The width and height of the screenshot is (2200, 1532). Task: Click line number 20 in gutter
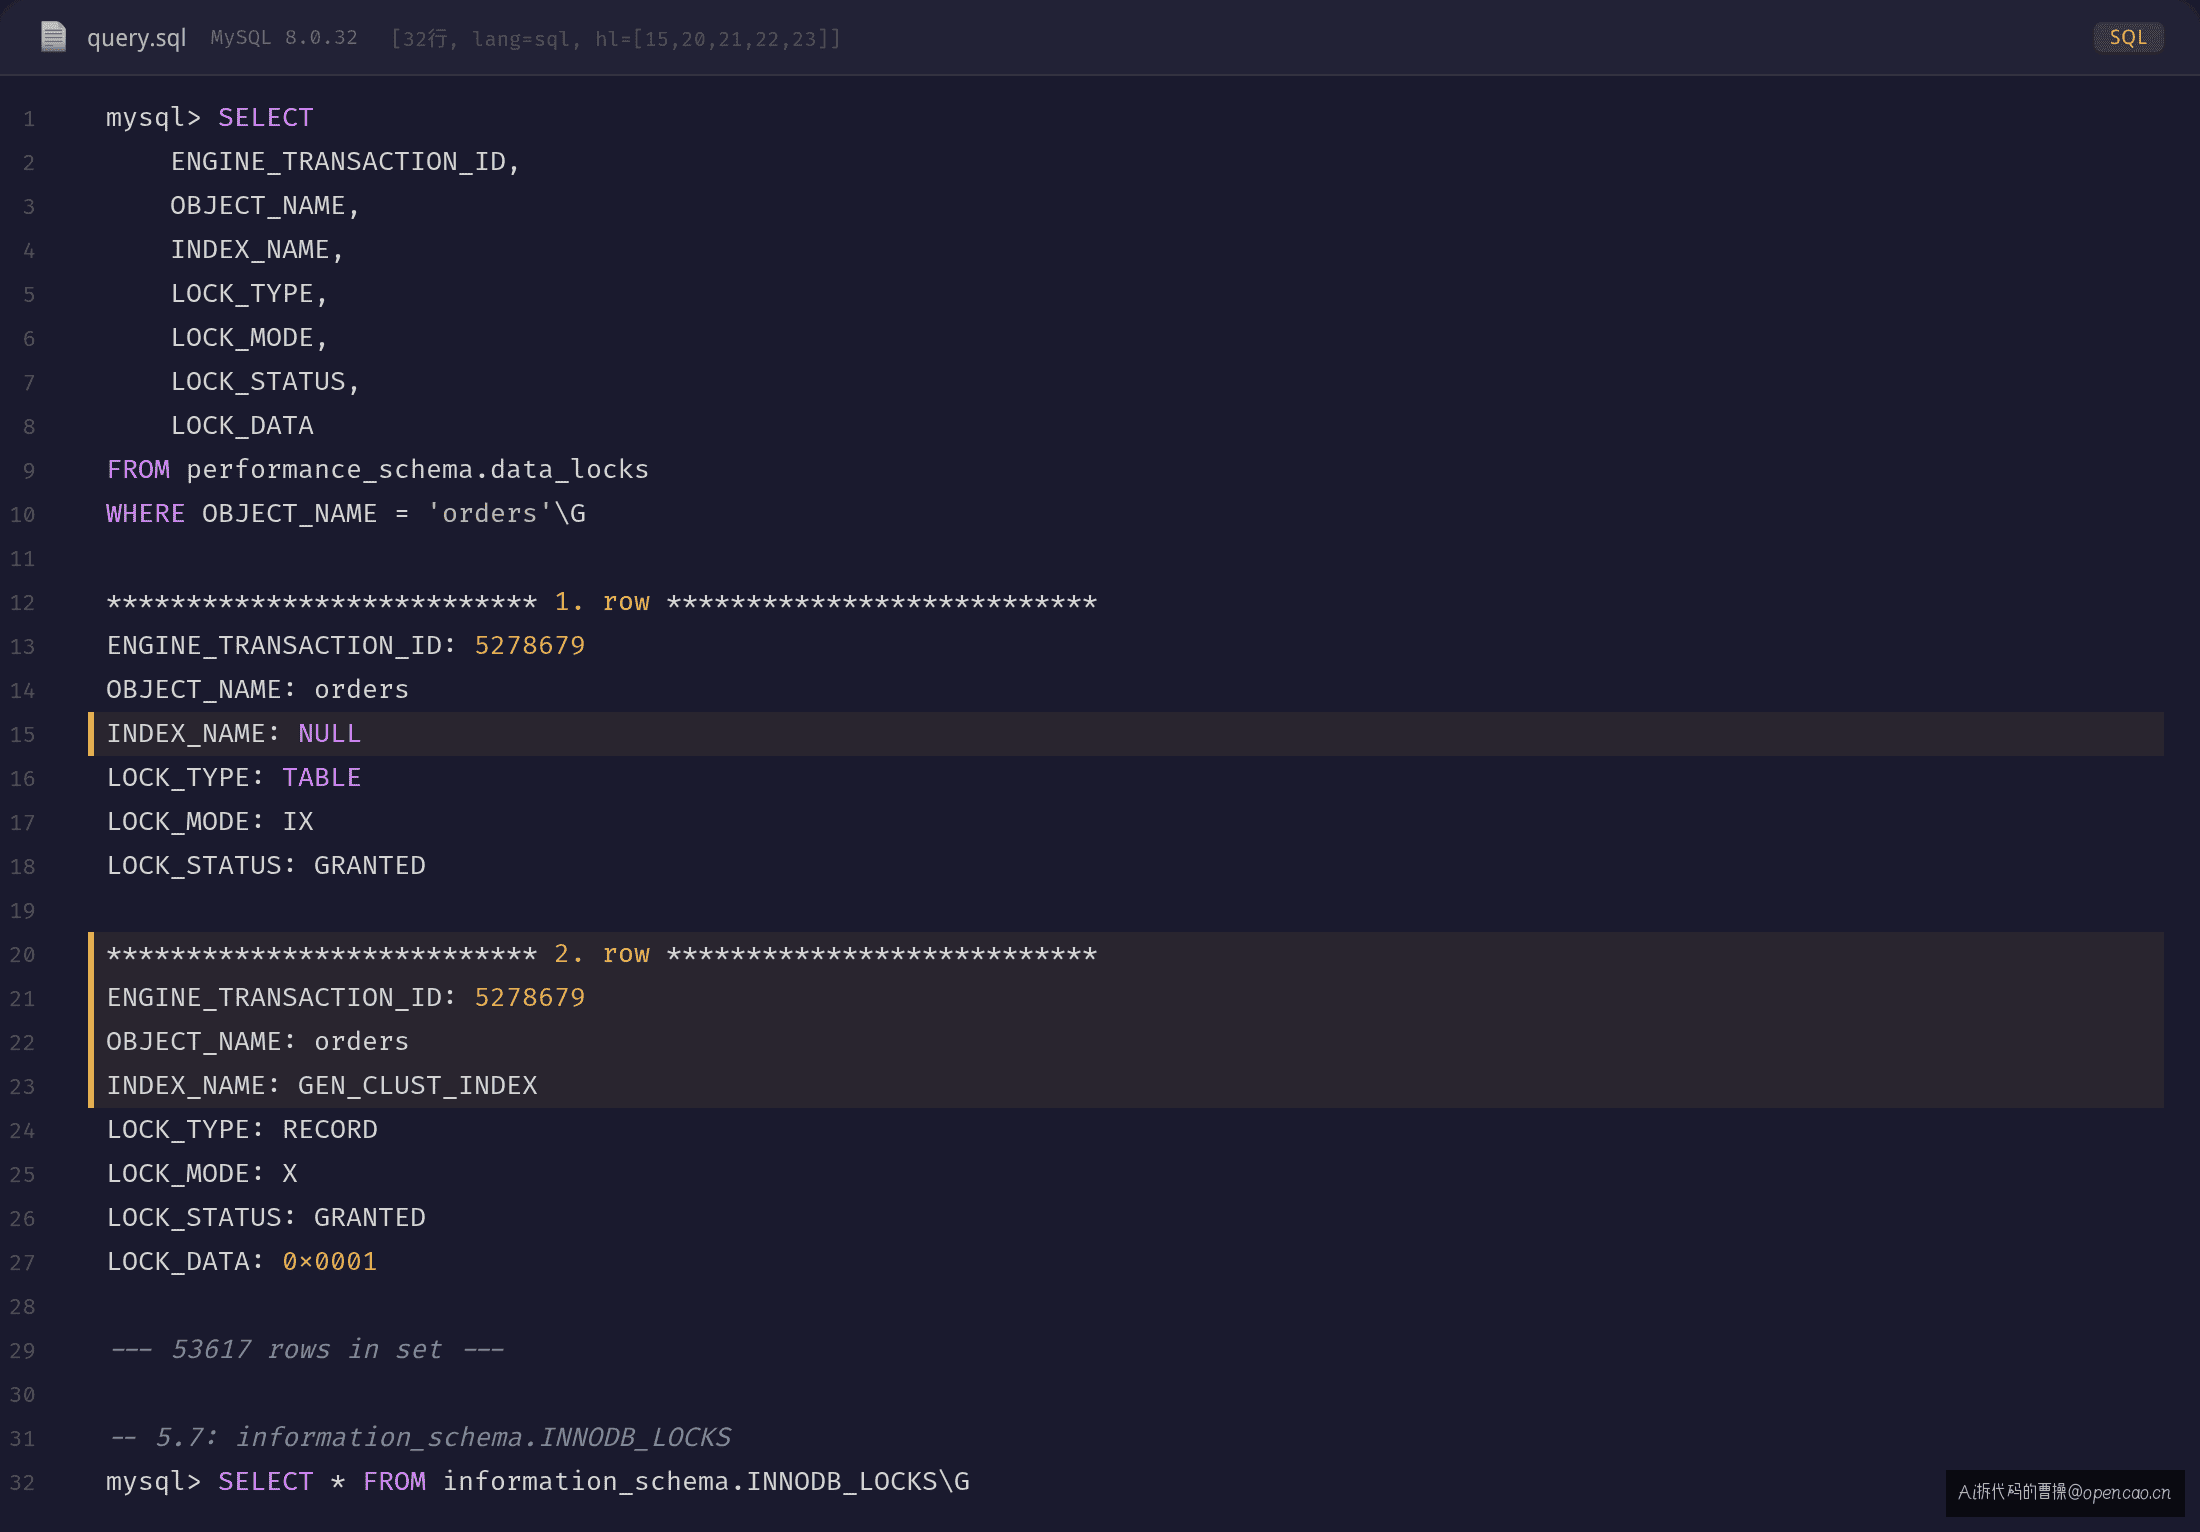23,955
